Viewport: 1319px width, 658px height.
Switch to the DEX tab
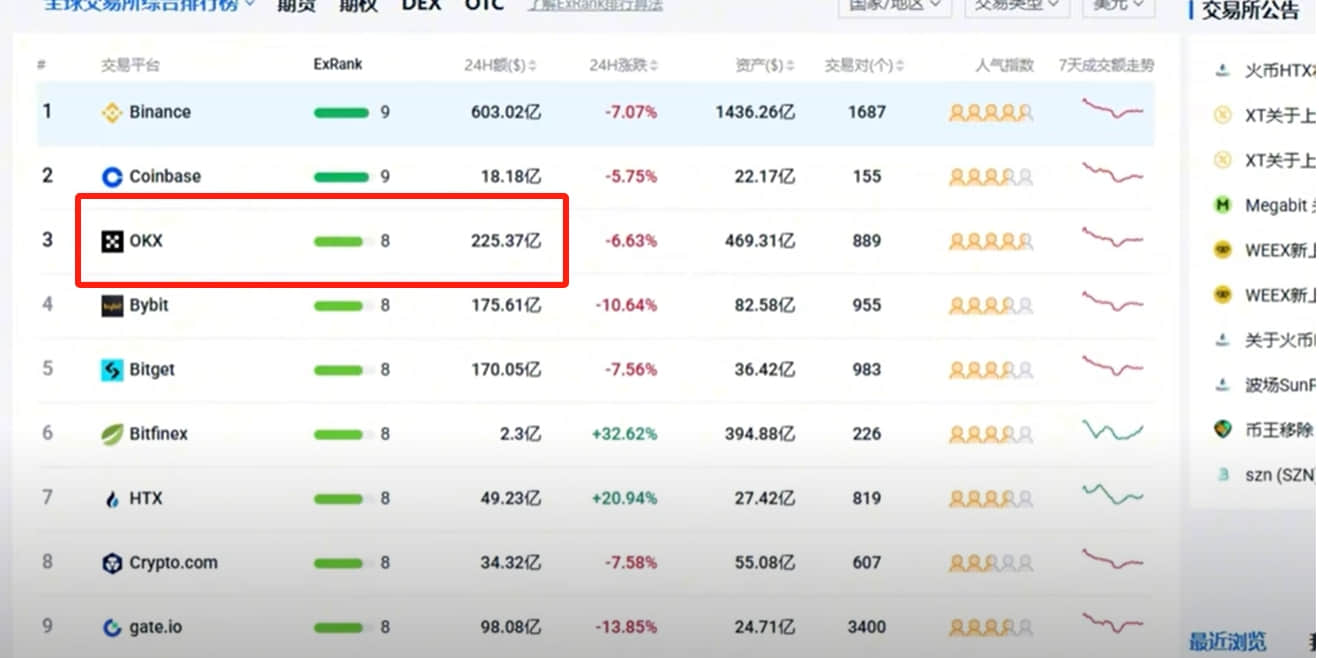[x=421, y=5]
